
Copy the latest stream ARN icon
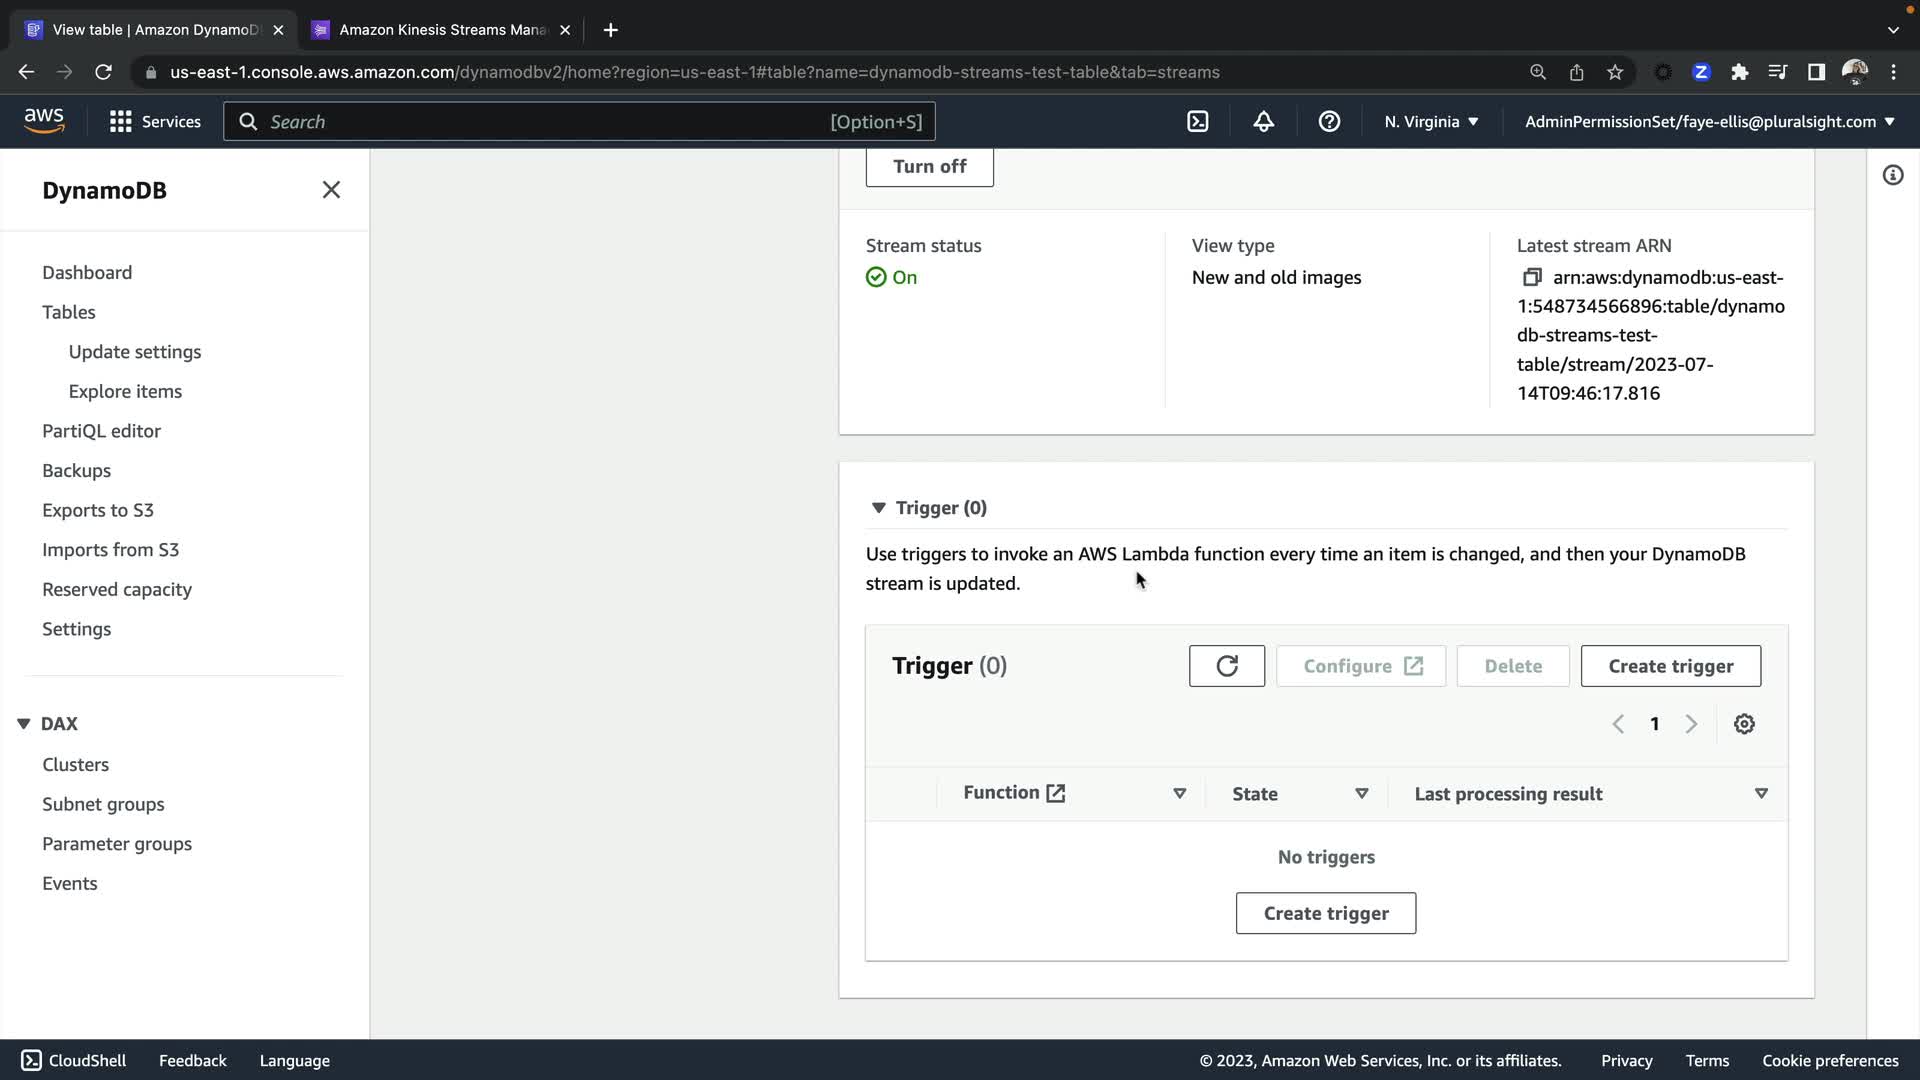click(x=1531, y=277)
